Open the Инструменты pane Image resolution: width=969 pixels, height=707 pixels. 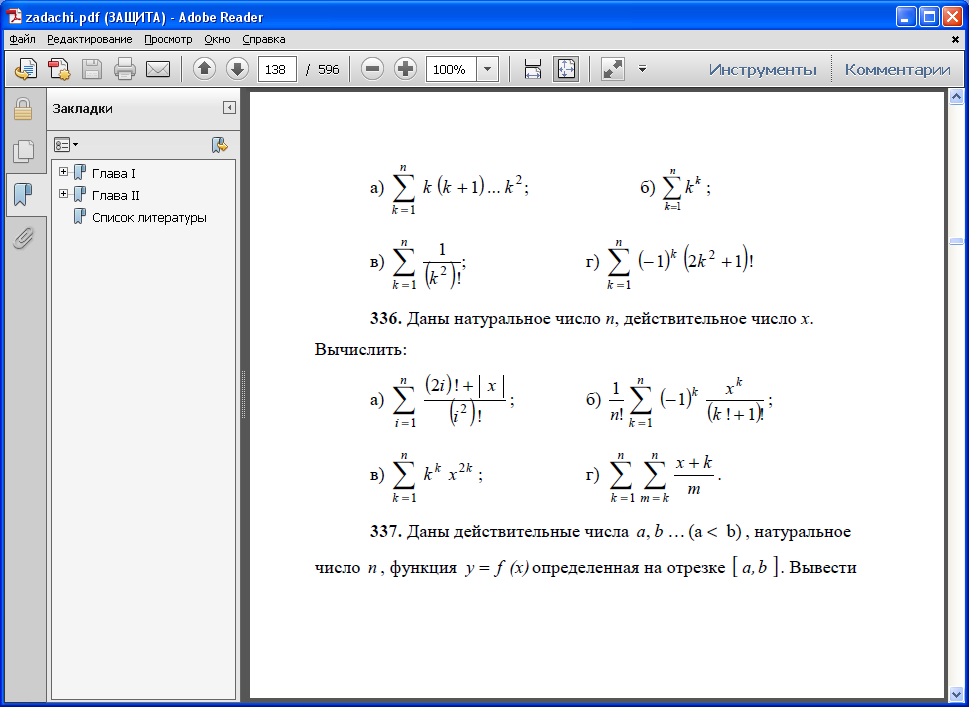click(x=763, y=69)
